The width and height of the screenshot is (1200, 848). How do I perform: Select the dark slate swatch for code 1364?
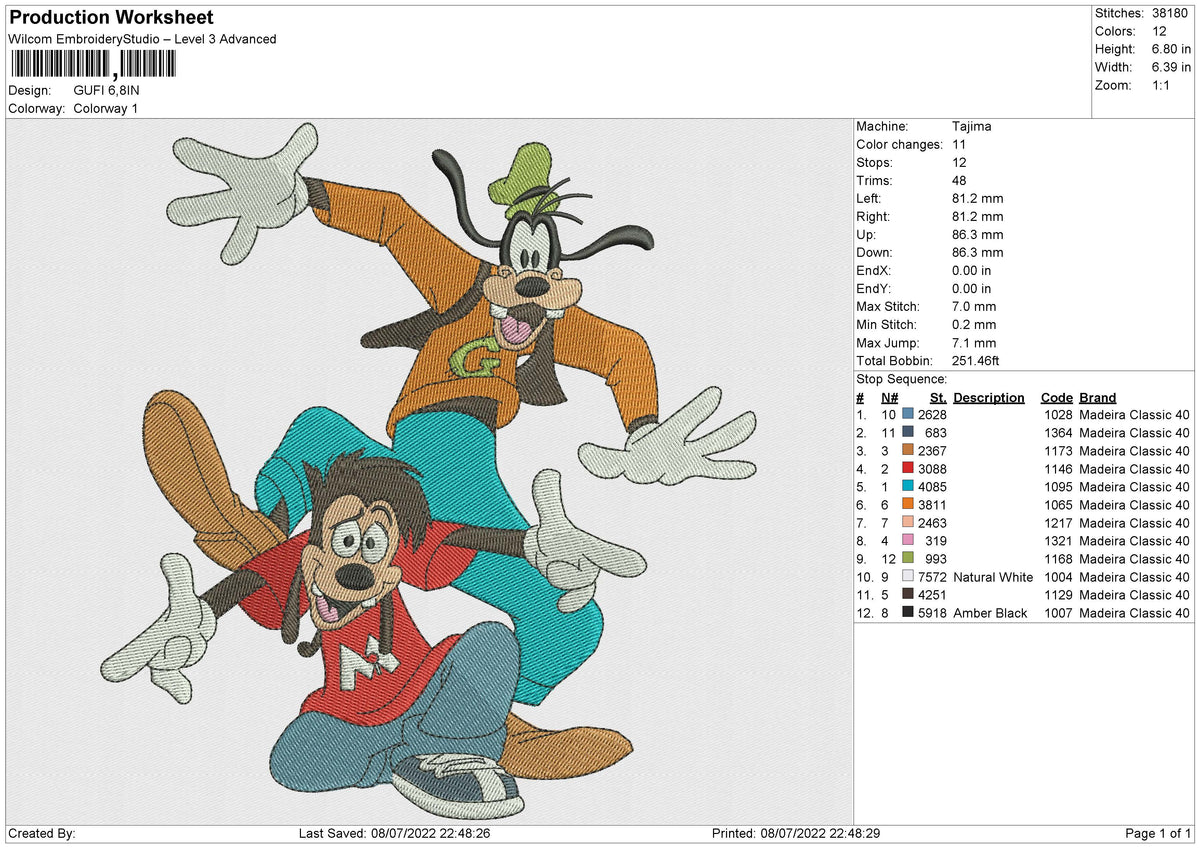pyautogui.click(x=908, y=433)
